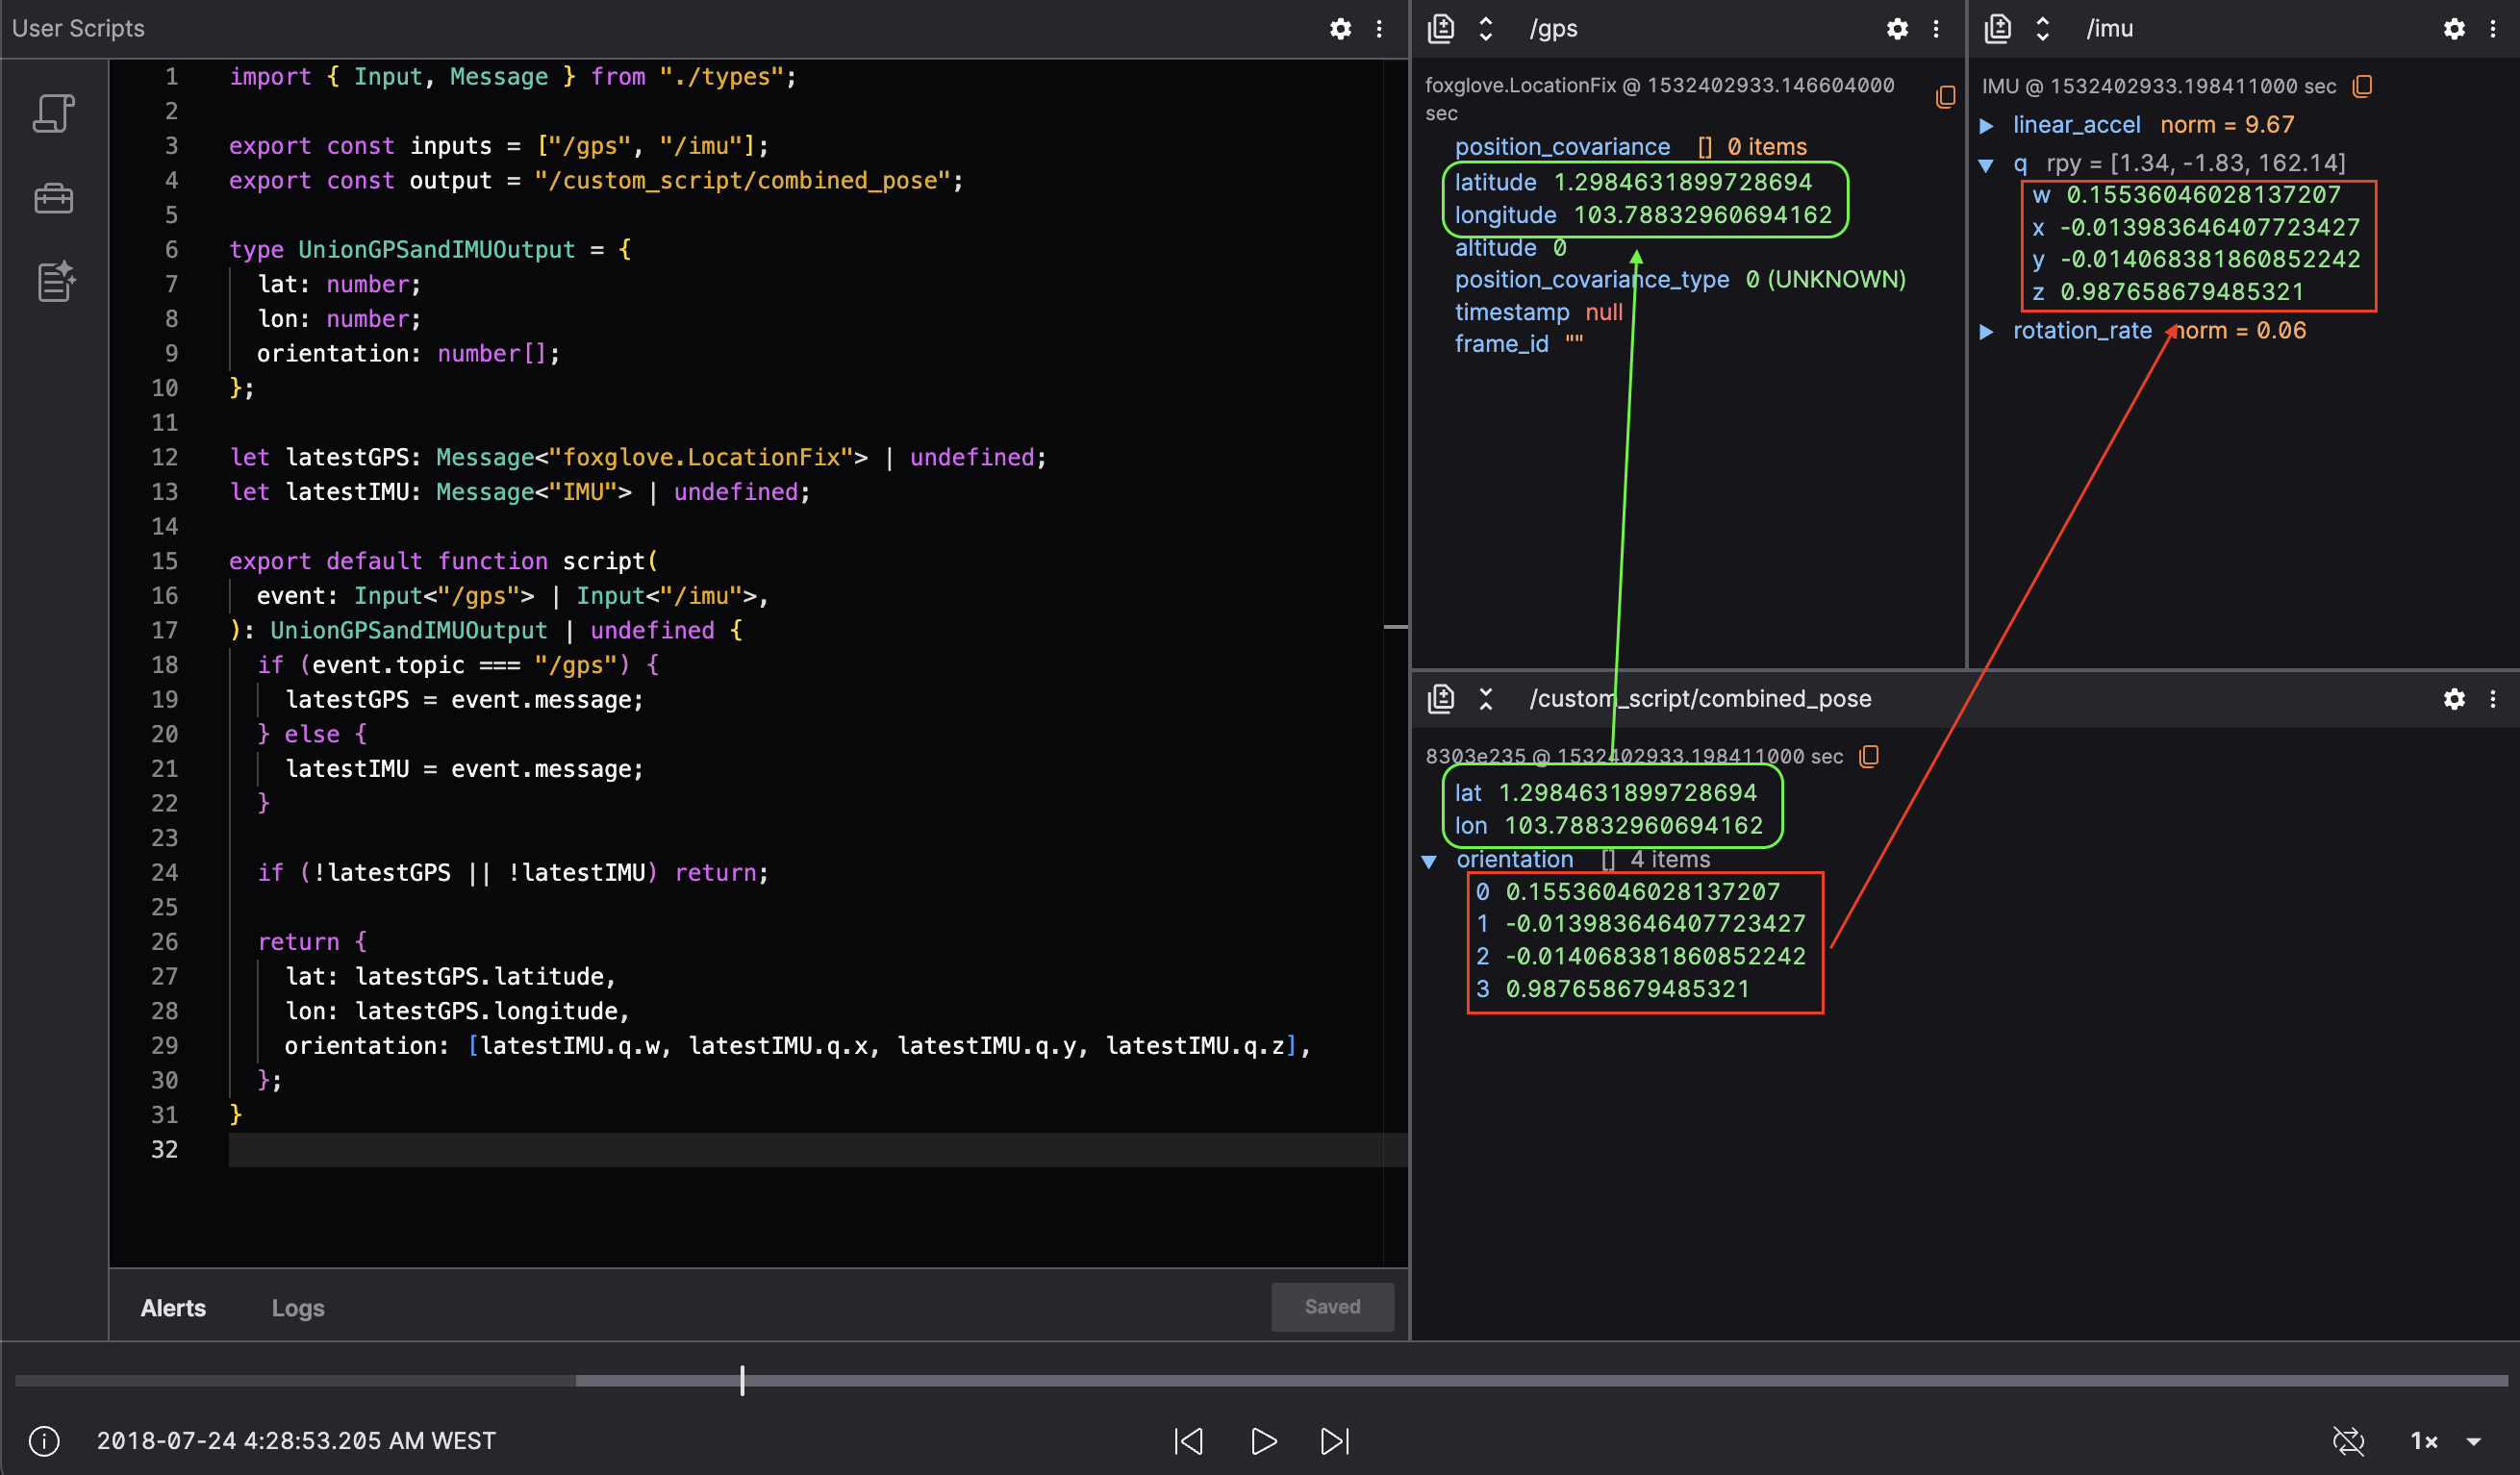Image resolution: width=2520 pixels, height=1475 pixels.
Task: Open the playback speed dropdown arrow
Action: tap(2474, 1441)
